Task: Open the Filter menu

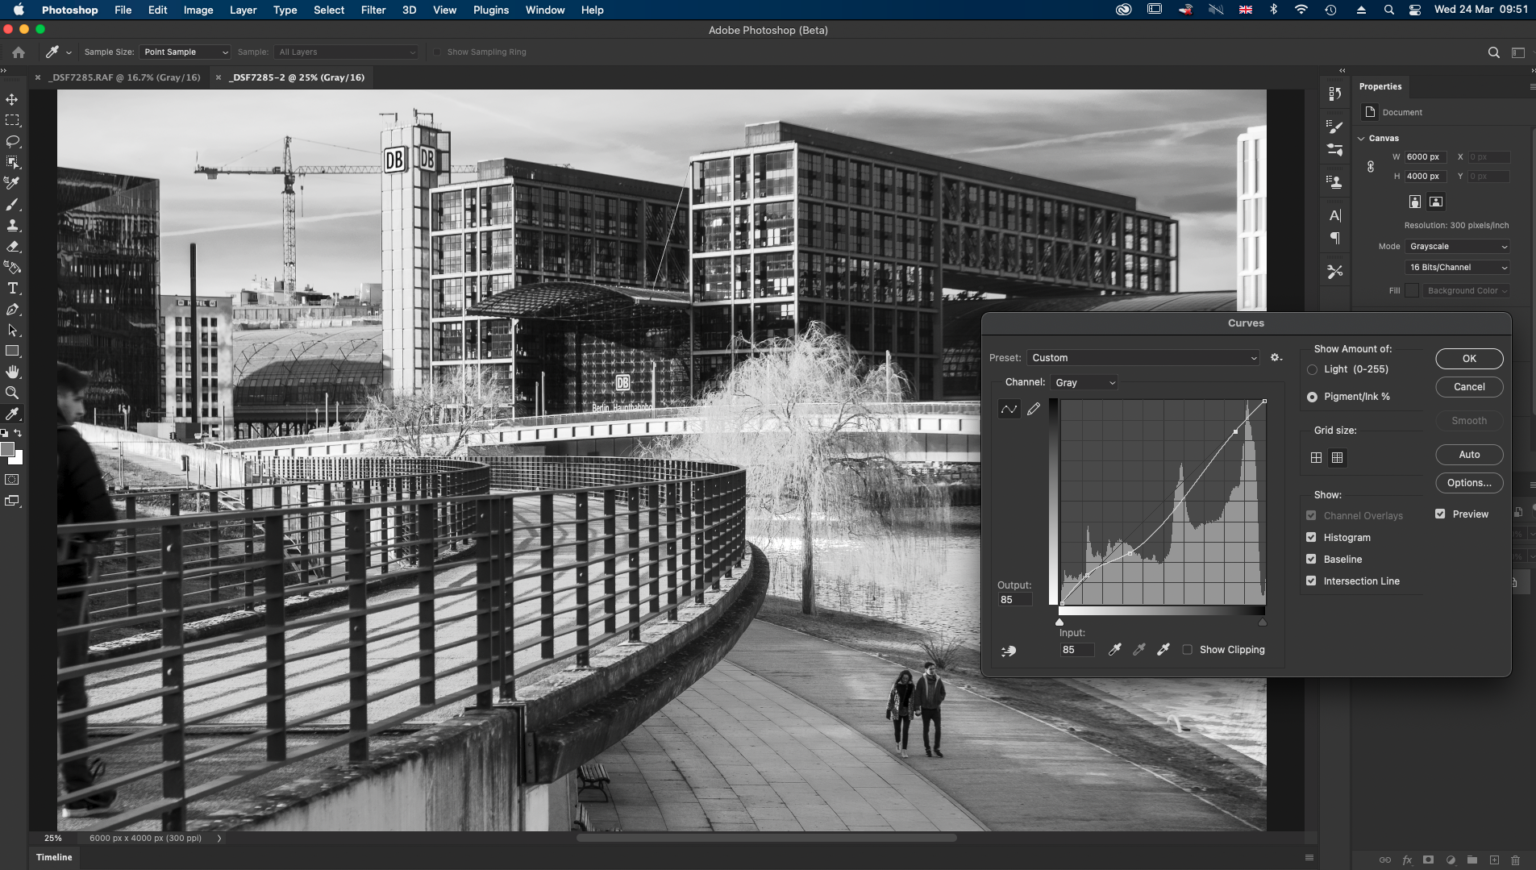Action: [x=373, y=10]
